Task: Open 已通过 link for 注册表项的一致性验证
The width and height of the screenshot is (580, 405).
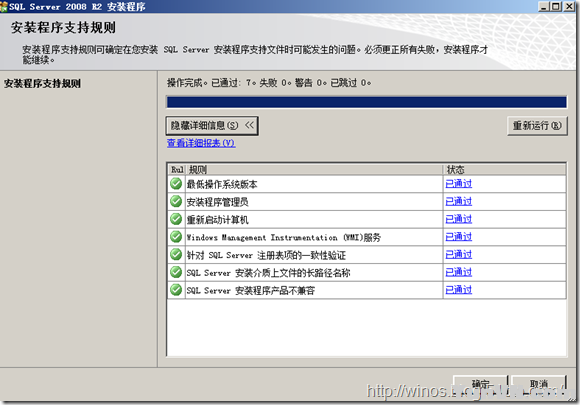Action: 459,255
